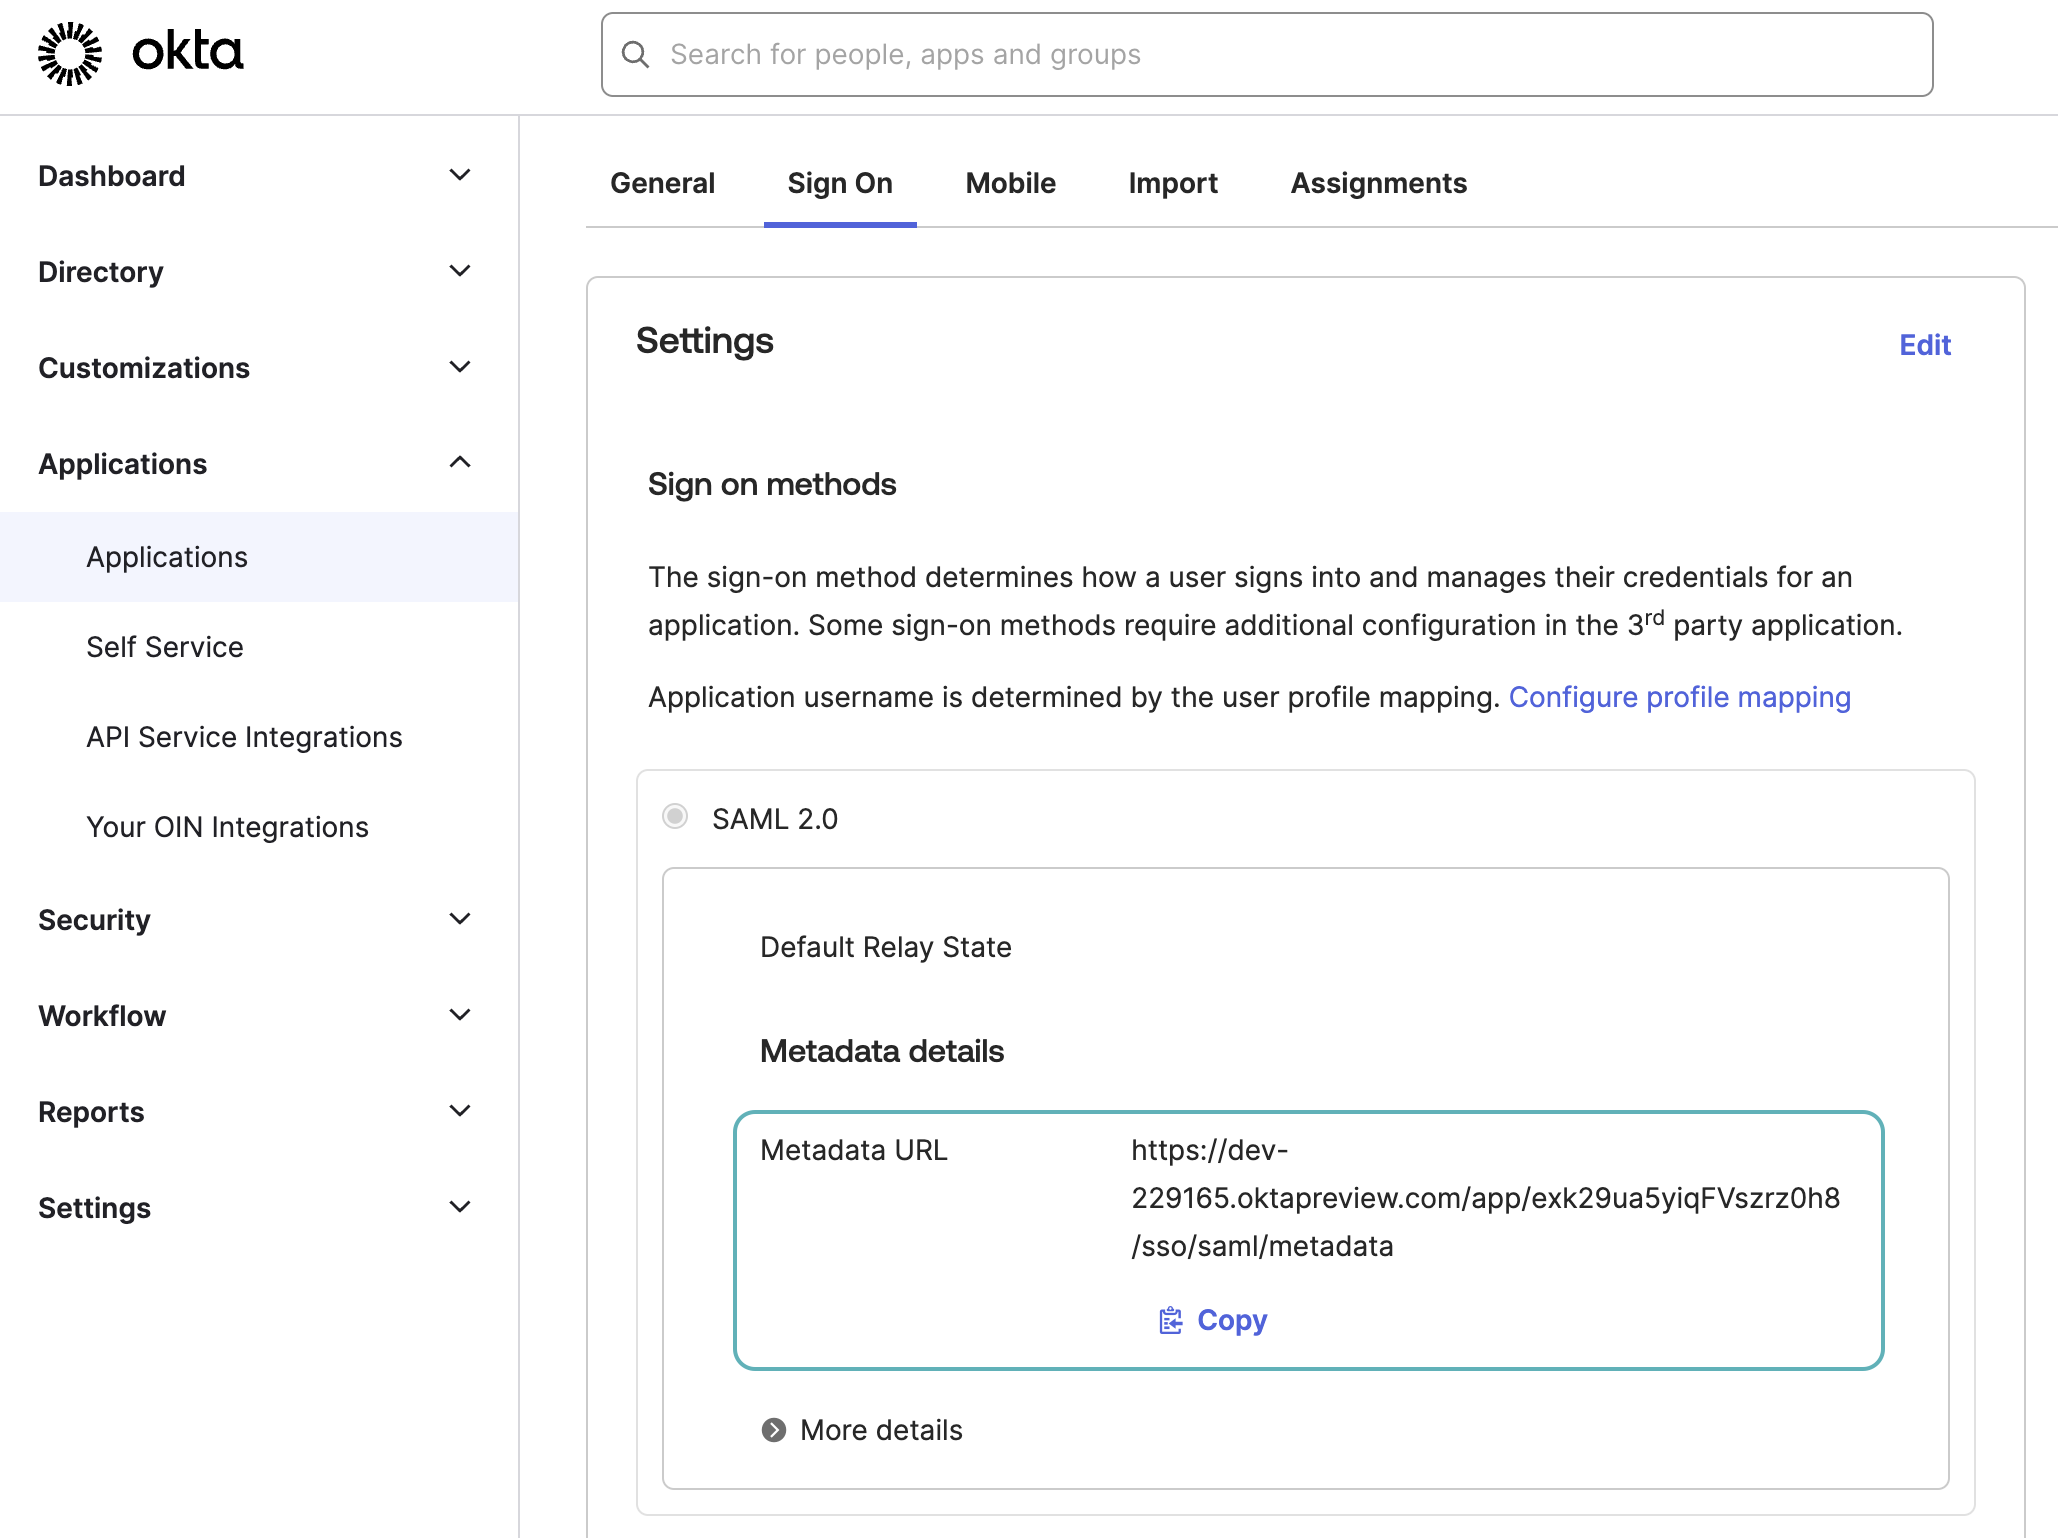Click the Security expand arrow
2058x1538 pixels.
click(459, 919)
